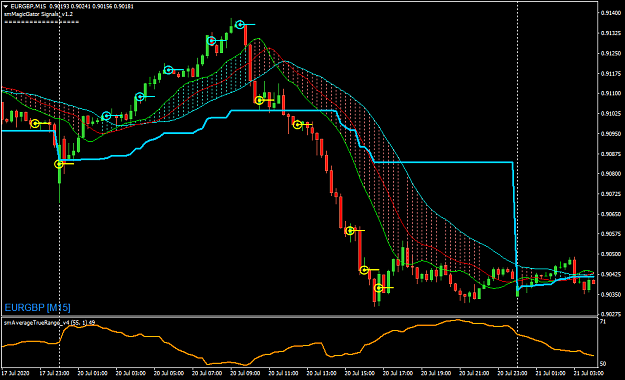This screenshot has height=380, width=625.
Task: Click ATR subwindow scale value 50
Action: [x=603, y=364]
